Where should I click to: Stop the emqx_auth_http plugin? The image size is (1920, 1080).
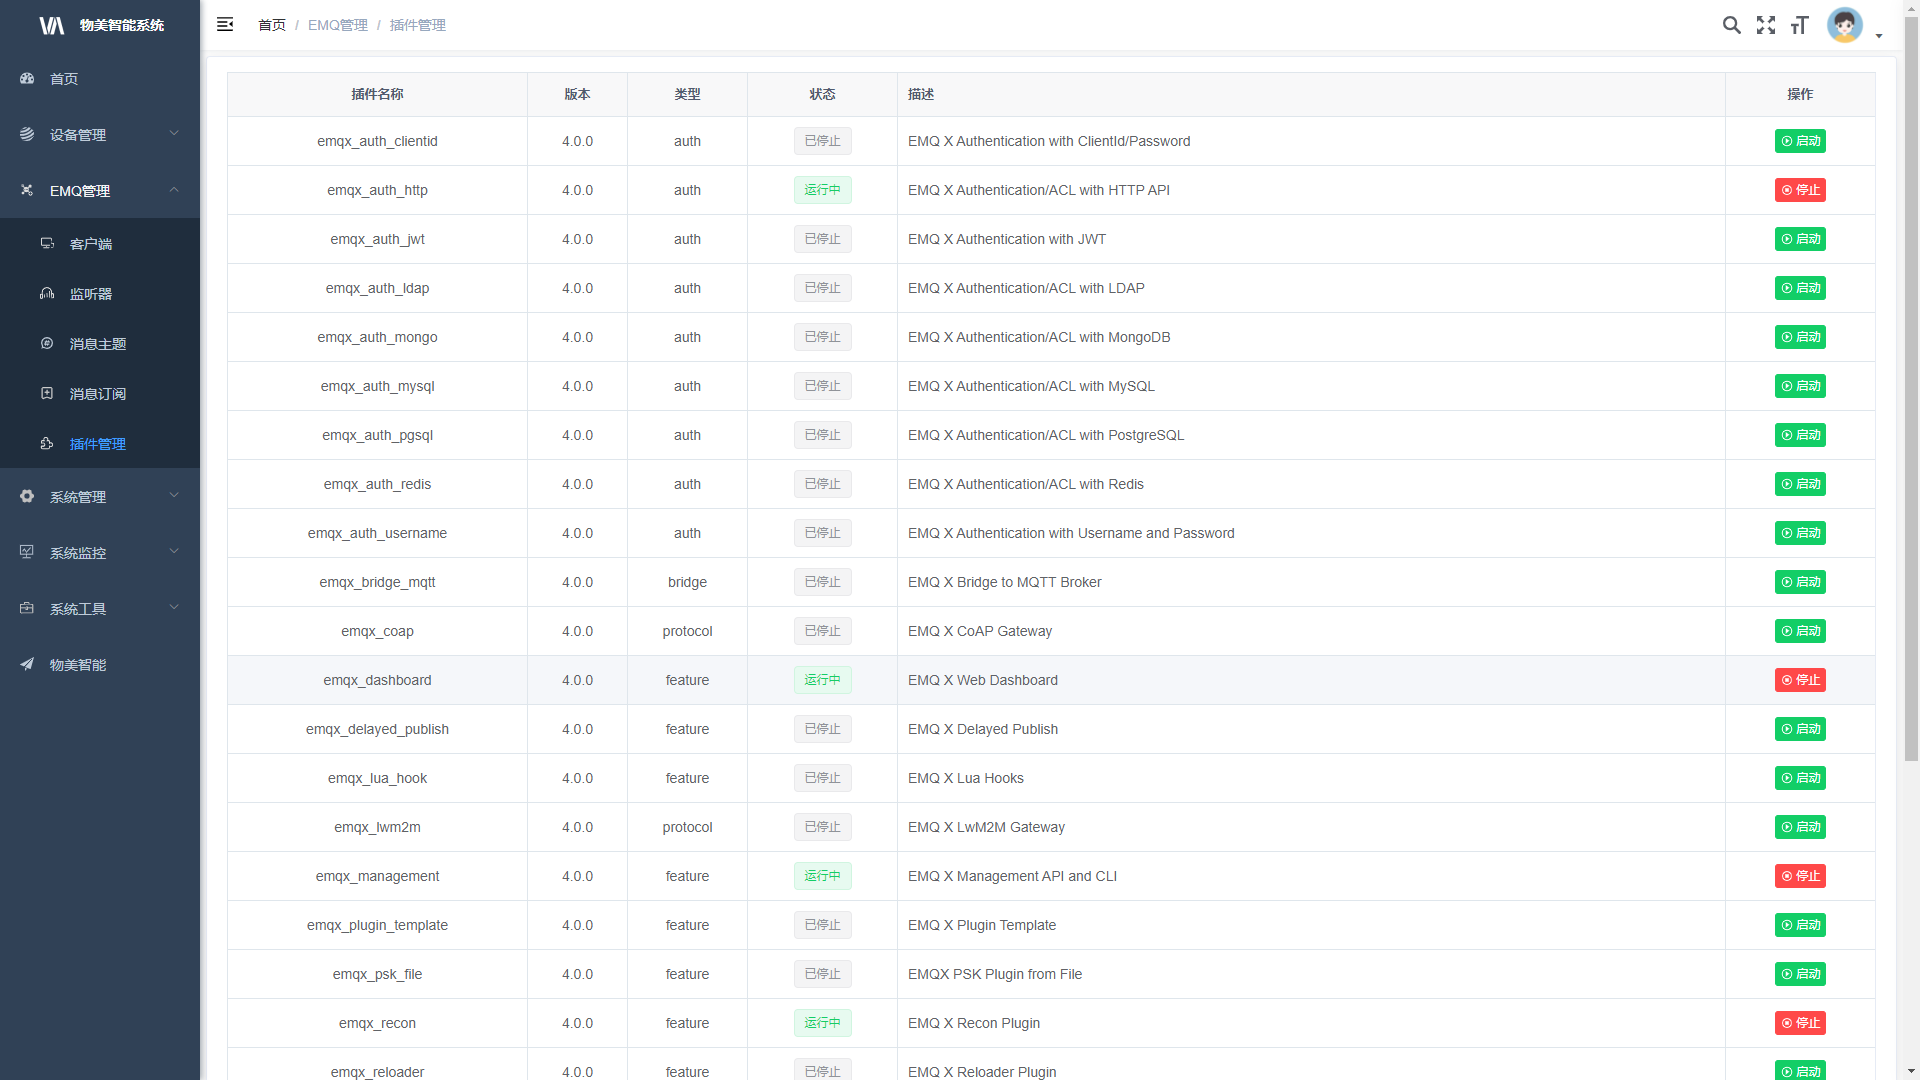coord(1800,190)
